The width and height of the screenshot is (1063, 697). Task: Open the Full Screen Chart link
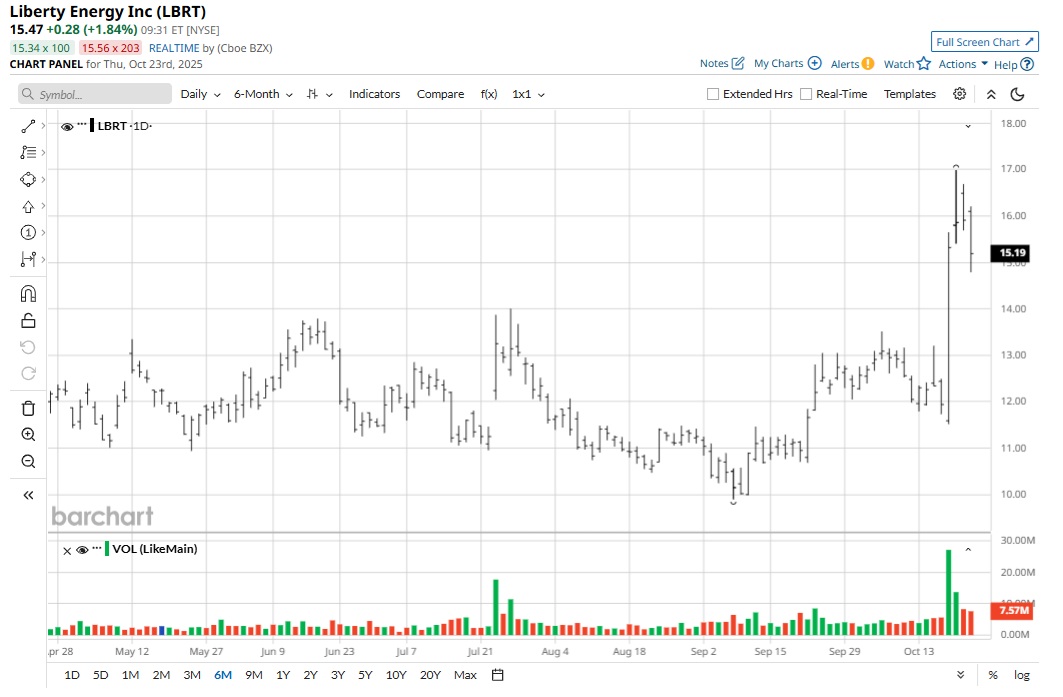984,42
